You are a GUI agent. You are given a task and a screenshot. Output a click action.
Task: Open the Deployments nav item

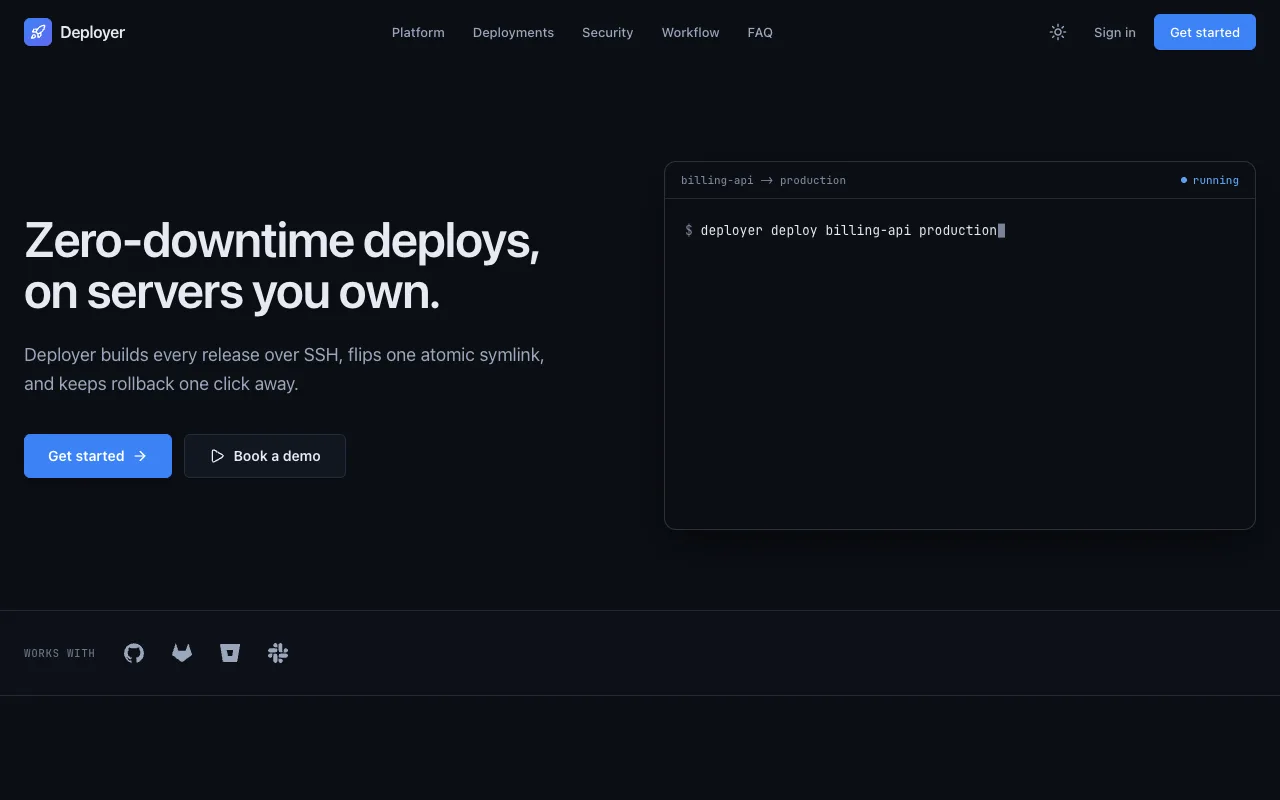[513, 32]
